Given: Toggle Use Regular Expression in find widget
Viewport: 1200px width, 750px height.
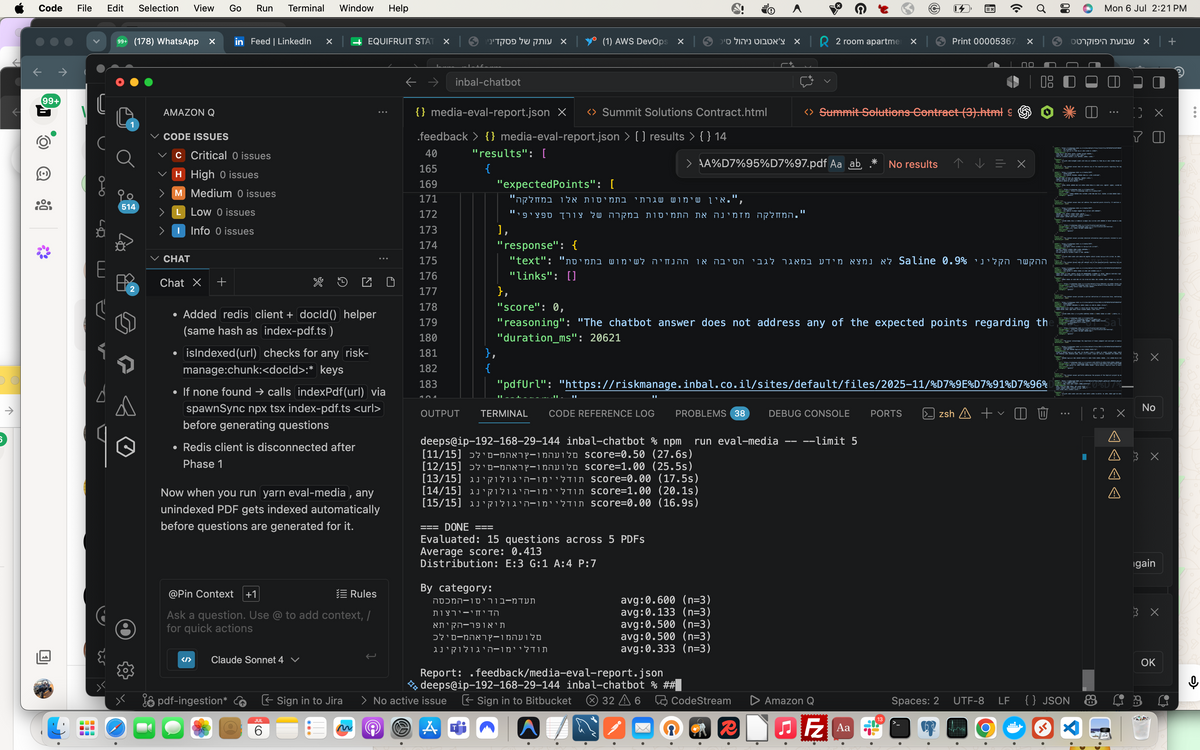Looking at the screenshot, I should pyautogui.click(x=873, y=164).
